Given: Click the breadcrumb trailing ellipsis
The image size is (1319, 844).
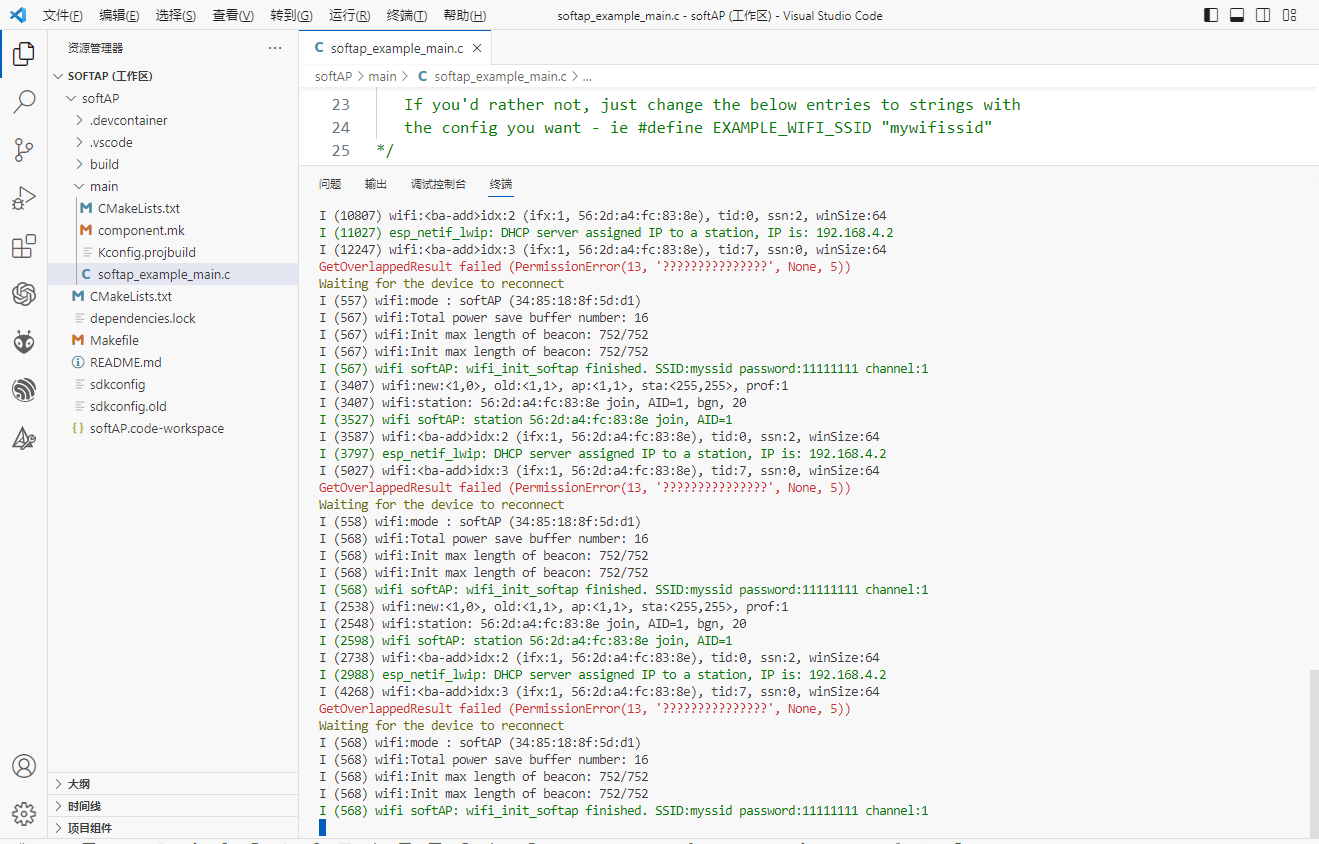Looking at the screenshot, I should coord(587,76).
